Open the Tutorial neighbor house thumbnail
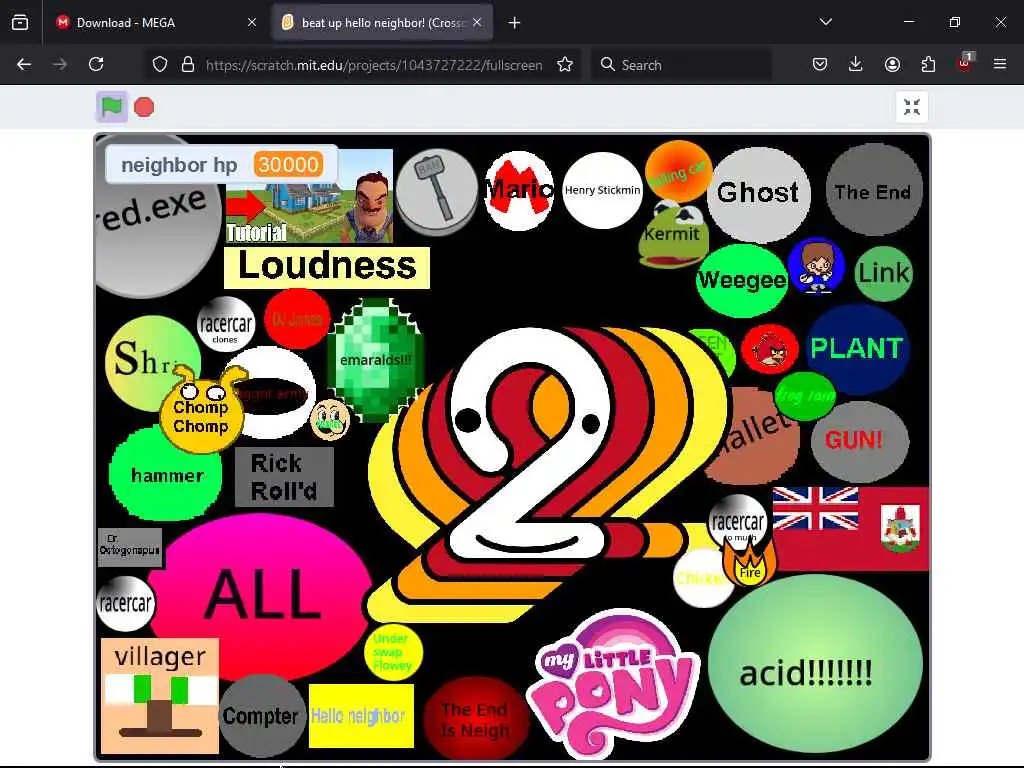 tap(310, 196)
